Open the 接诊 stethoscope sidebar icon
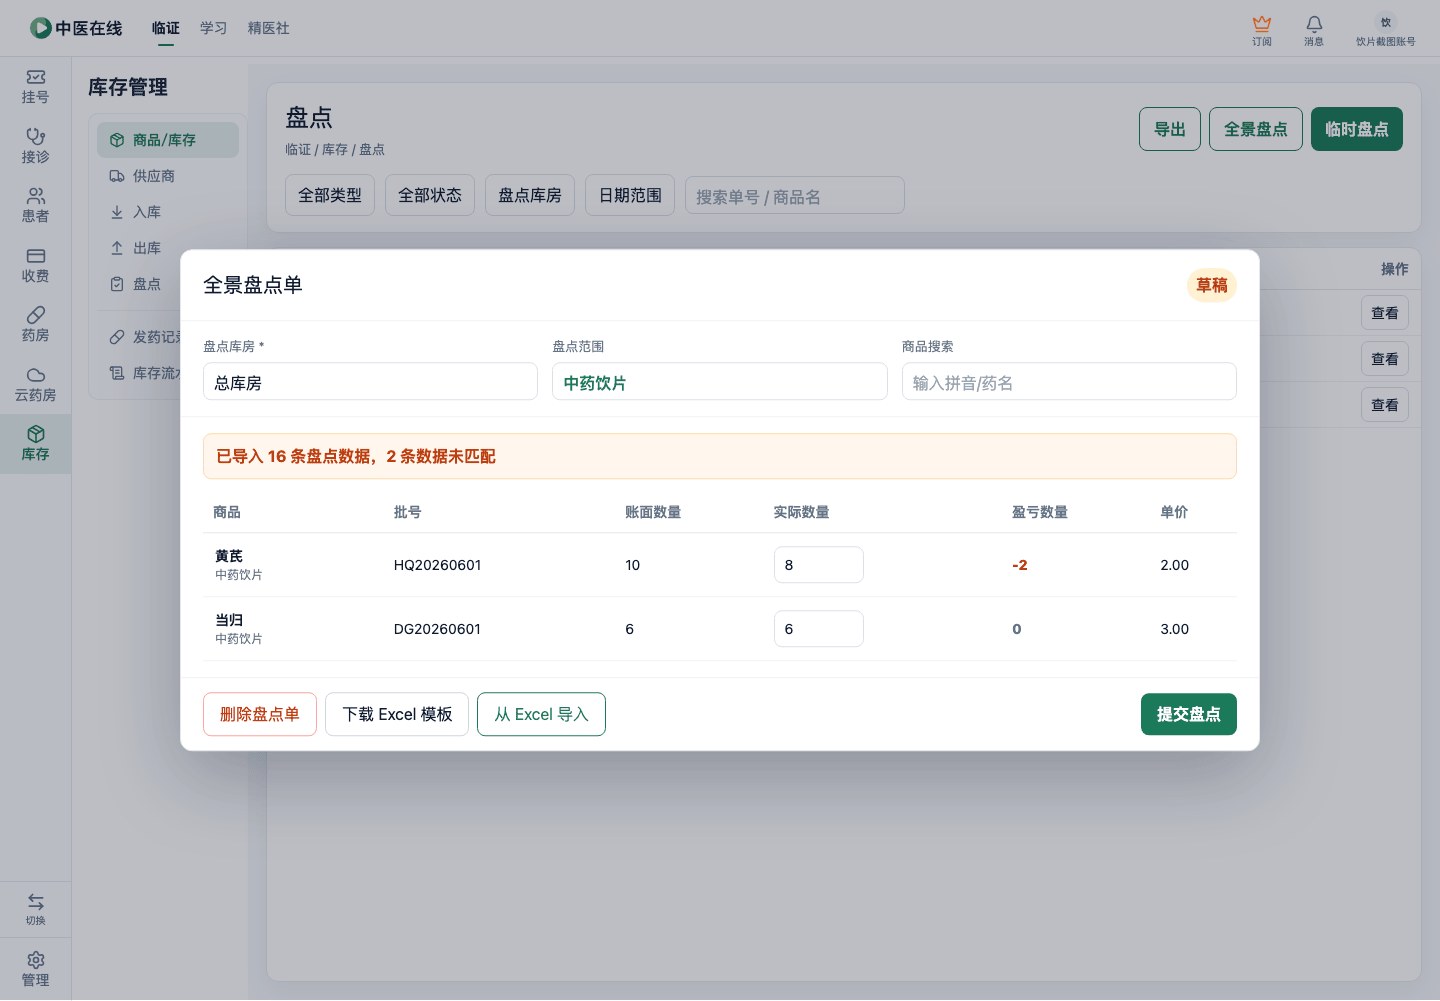 pyautogui.click(x=36, y=137)
